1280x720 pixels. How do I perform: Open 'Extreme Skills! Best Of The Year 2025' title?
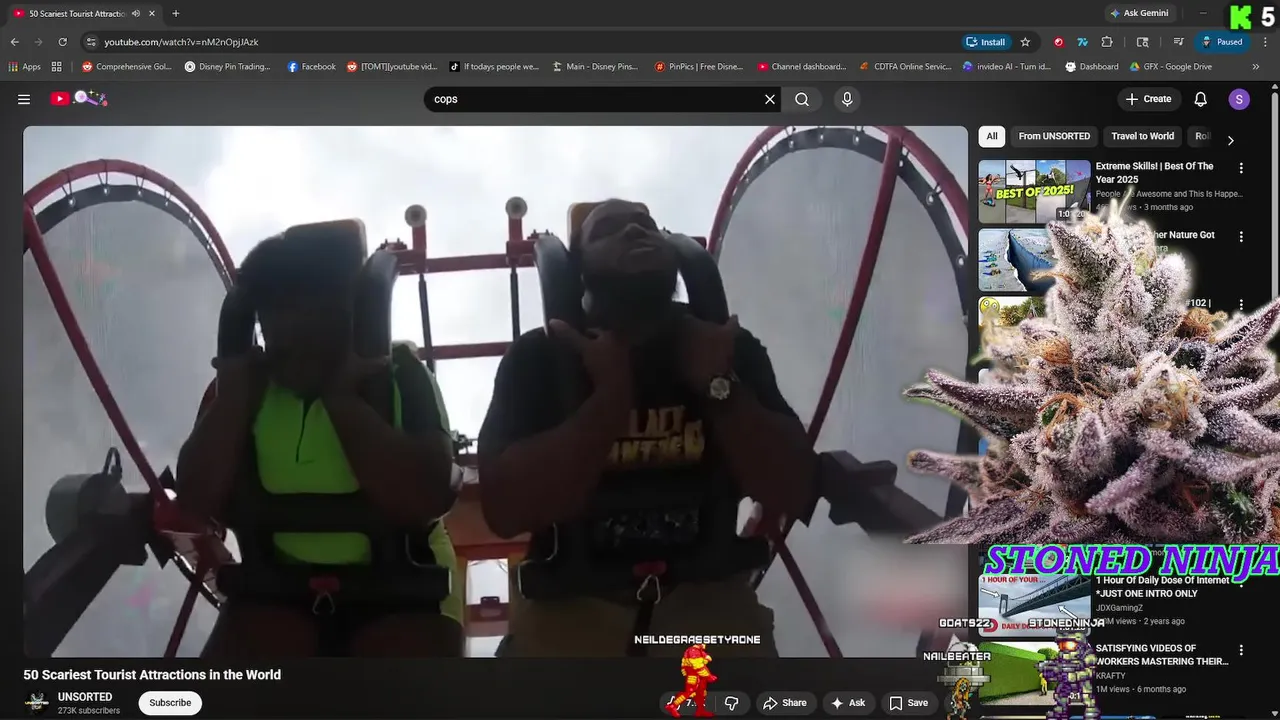point(1154,173)
